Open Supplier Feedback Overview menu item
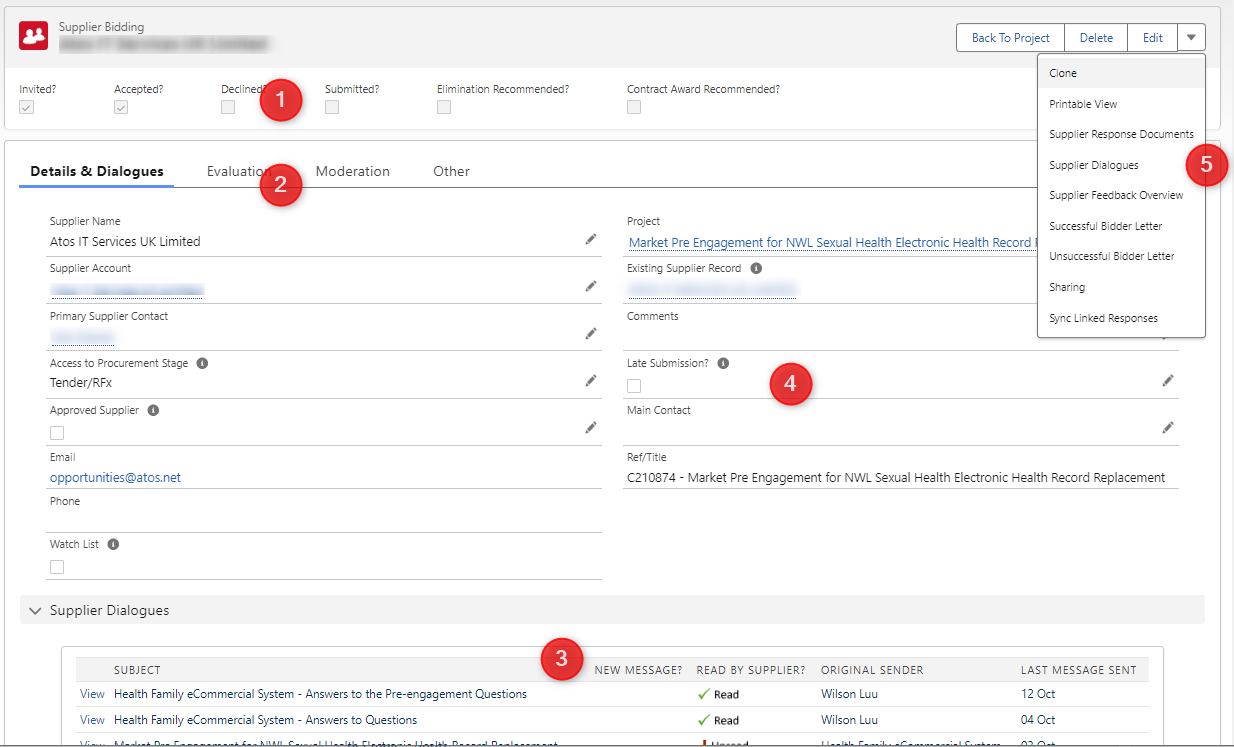1234x747 pixels. click(1121, 195)
